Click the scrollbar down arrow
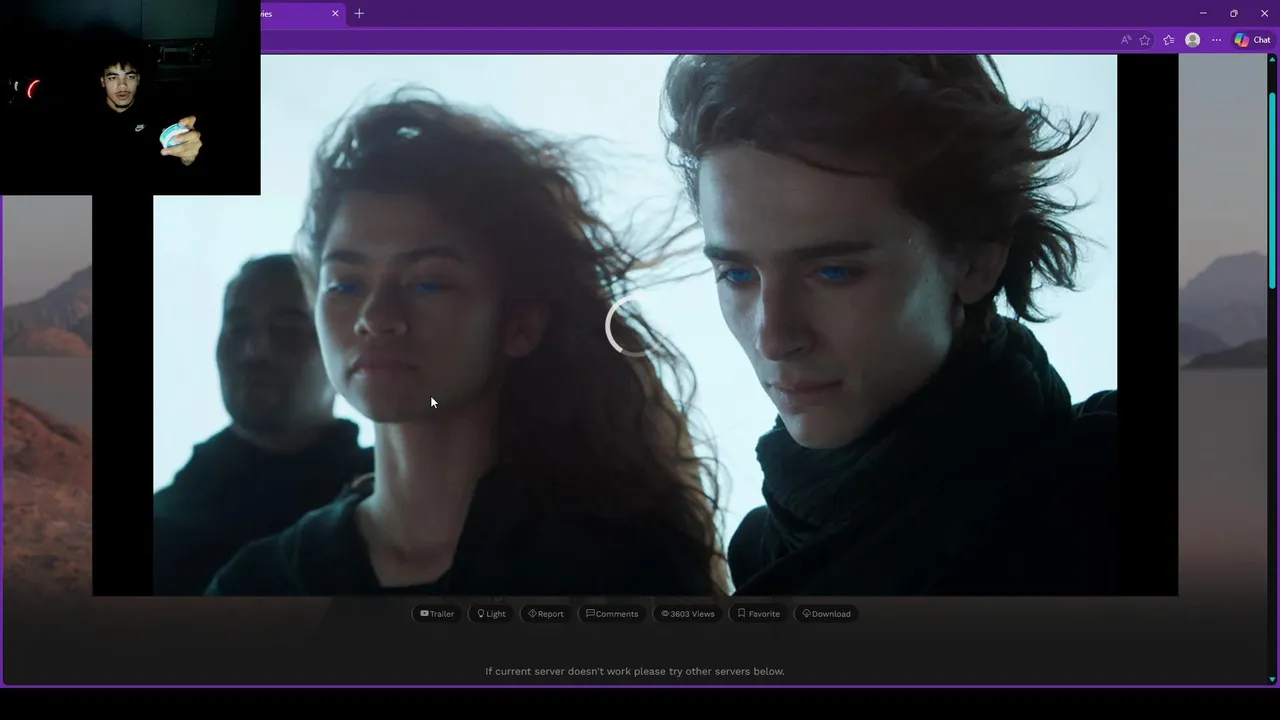The height and width of the screenshot is (720, 1280). click(x=1272, y=679)
